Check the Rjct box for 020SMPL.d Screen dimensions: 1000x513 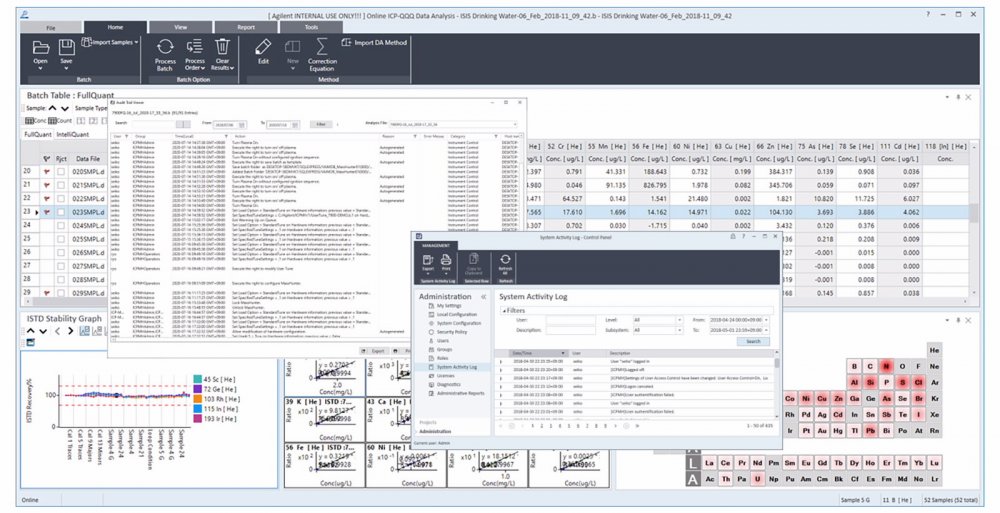pyautogui.click(x=61, y=172)
